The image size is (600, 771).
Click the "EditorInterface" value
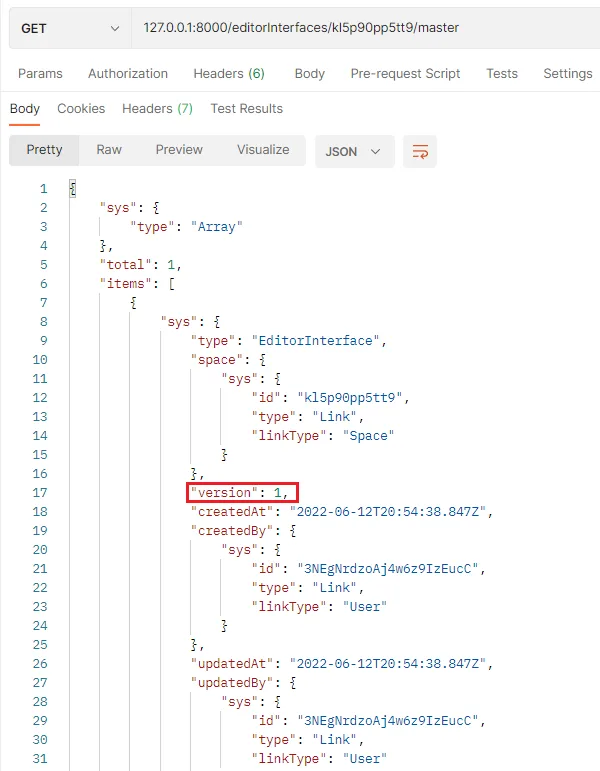(x=315, y=341)
